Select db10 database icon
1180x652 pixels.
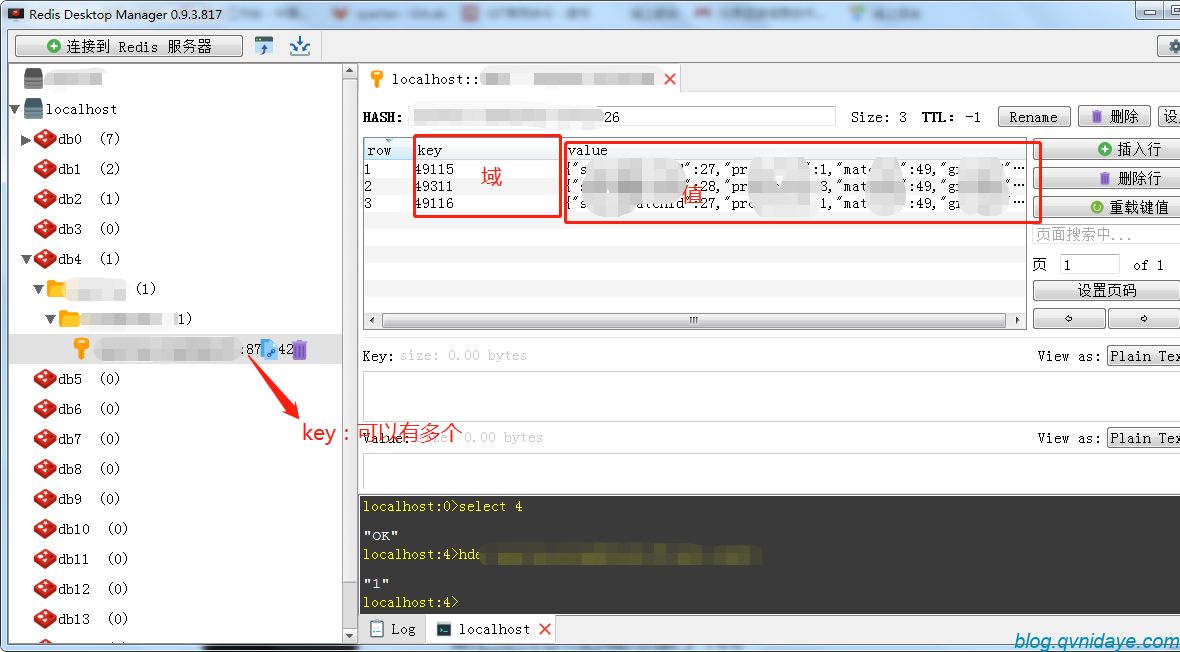(45, 529)
